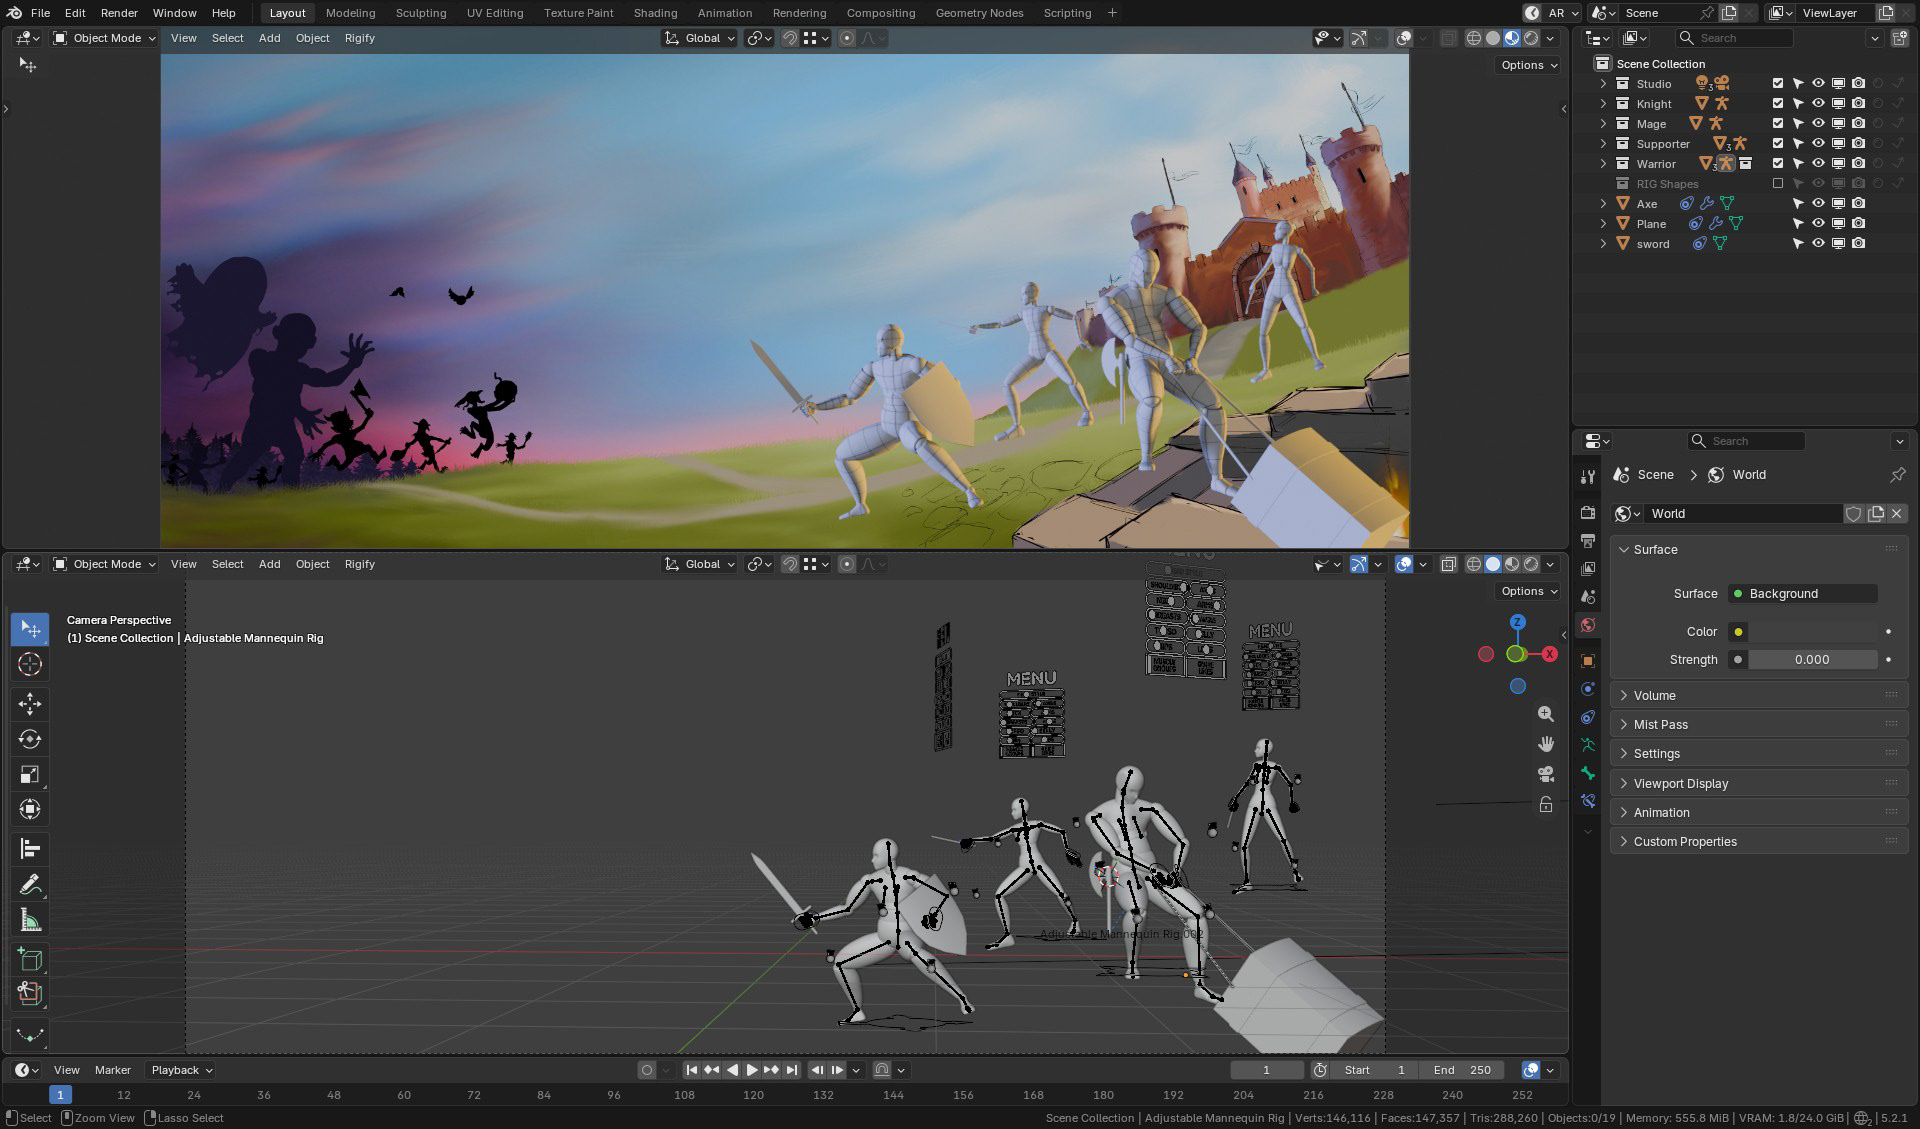The height and width of the screenshot is (1129, 1920).
Task: Open the Output properties tab
Action: coord(1587,540)
